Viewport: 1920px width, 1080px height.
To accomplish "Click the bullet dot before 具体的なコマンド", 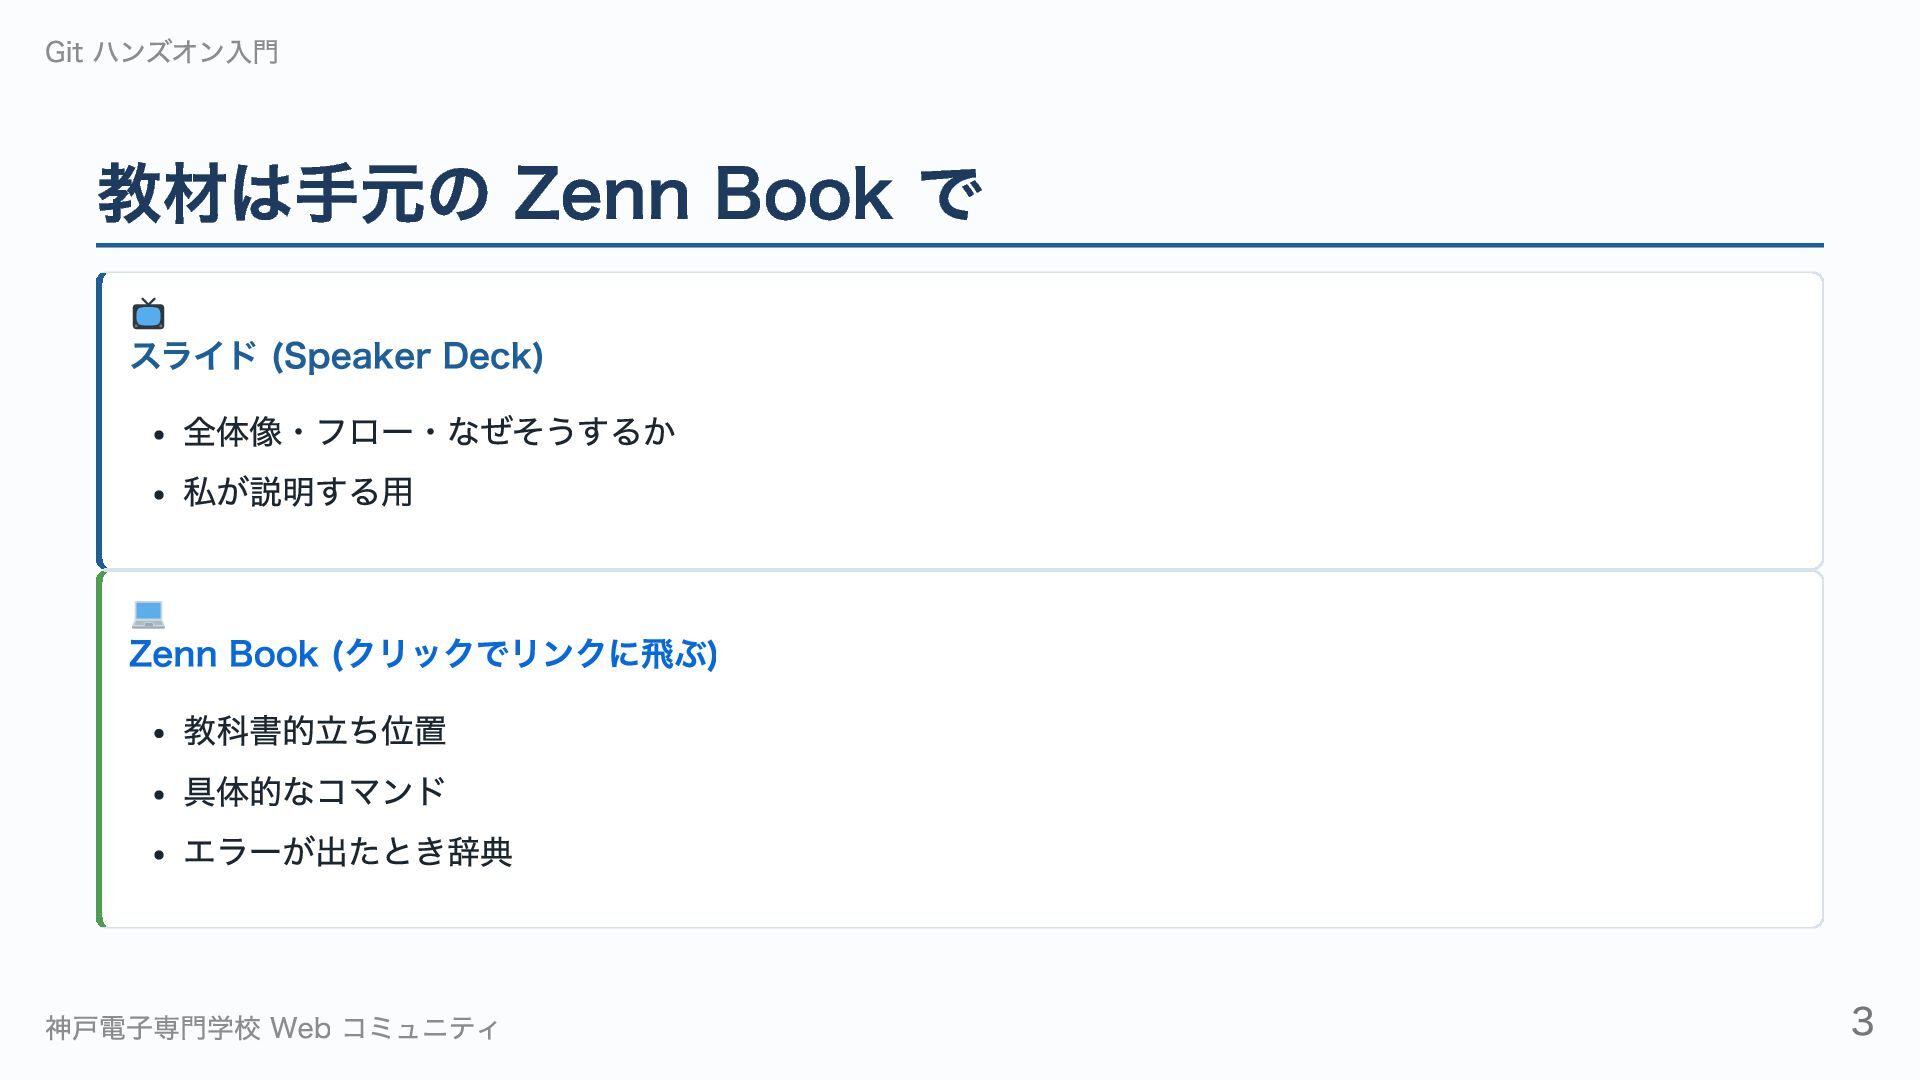I will click(x=159, y=795).
